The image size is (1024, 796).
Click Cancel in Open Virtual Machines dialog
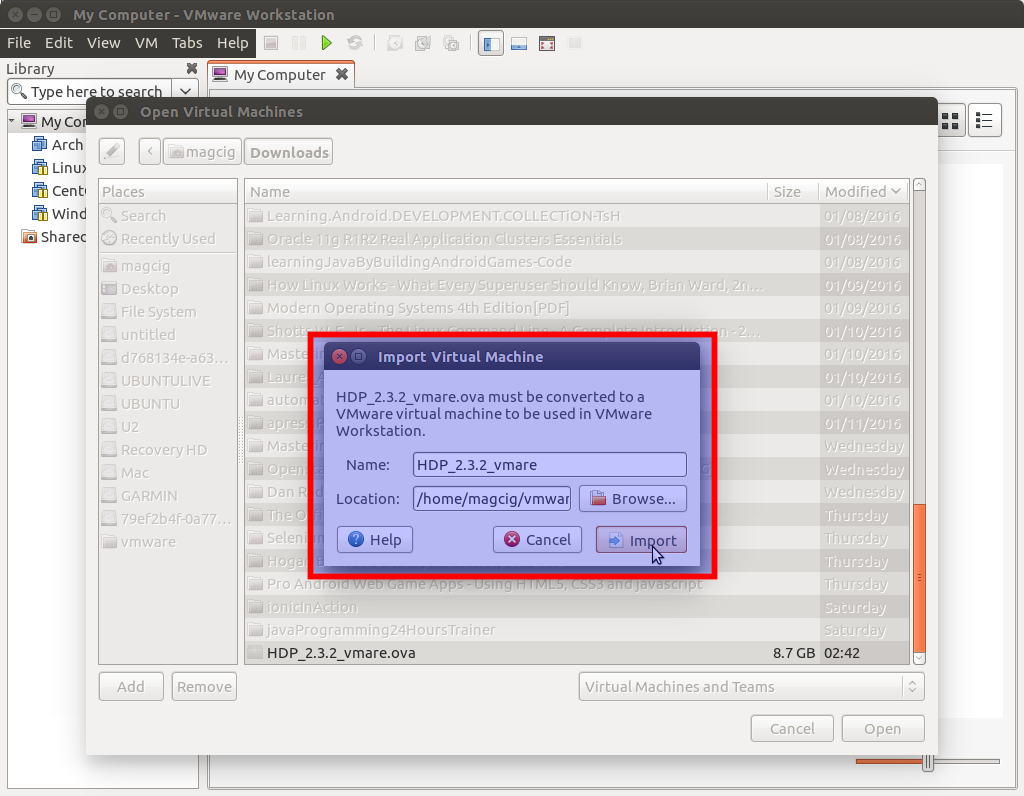click(x=792, y=729)
